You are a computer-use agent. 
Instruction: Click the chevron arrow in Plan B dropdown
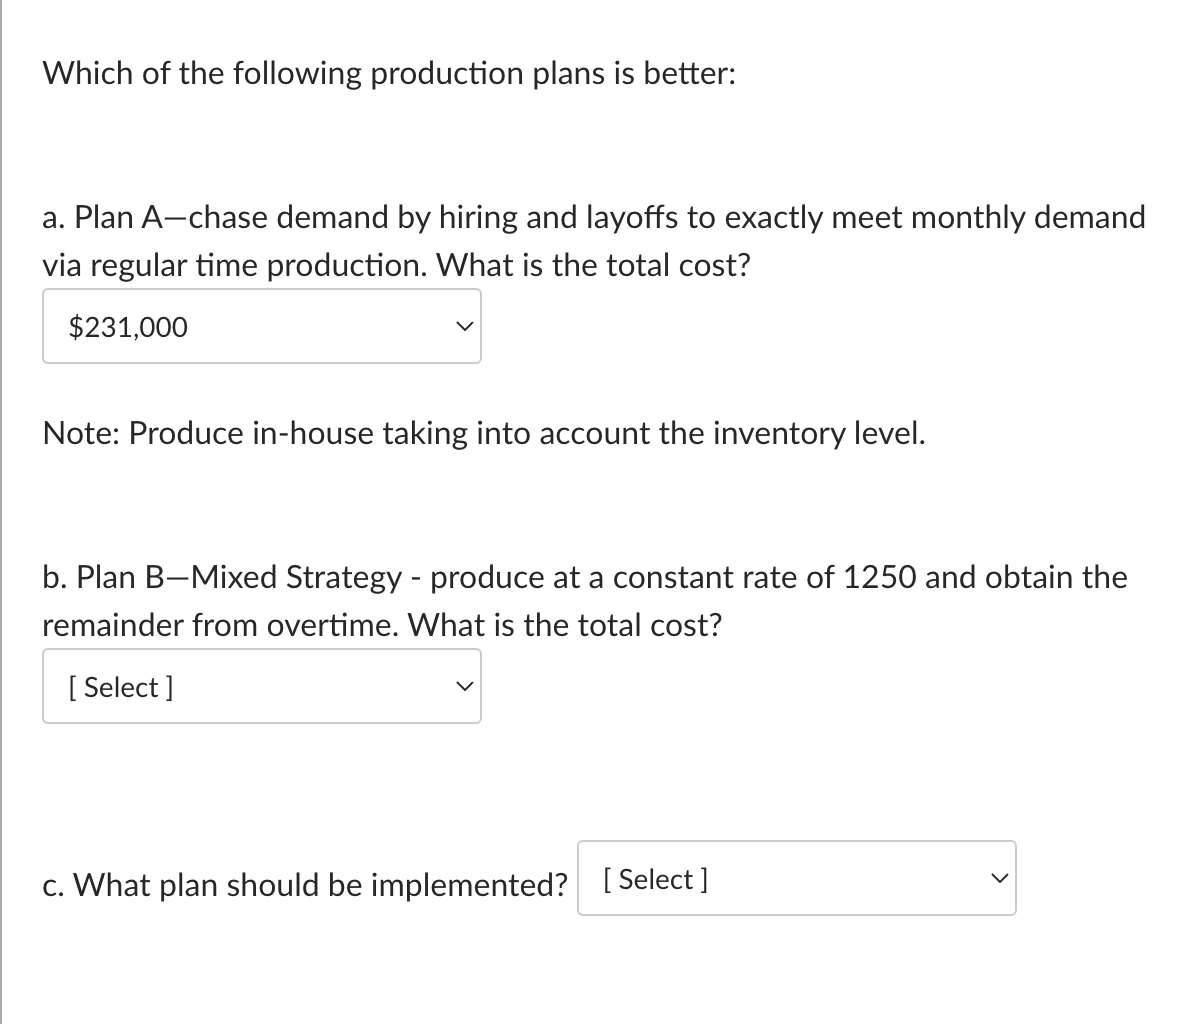click(x=460, y=686)
